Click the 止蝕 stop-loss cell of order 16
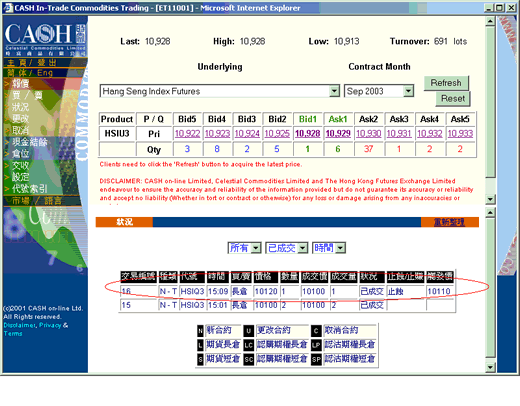The width and height of the screenshot is (520, 406). (405, 291)
